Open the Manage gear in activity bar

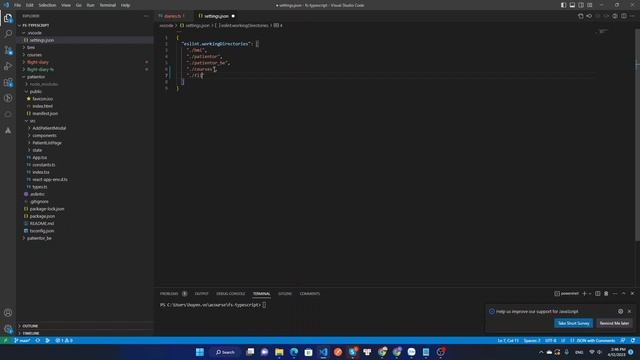(8, 329)
